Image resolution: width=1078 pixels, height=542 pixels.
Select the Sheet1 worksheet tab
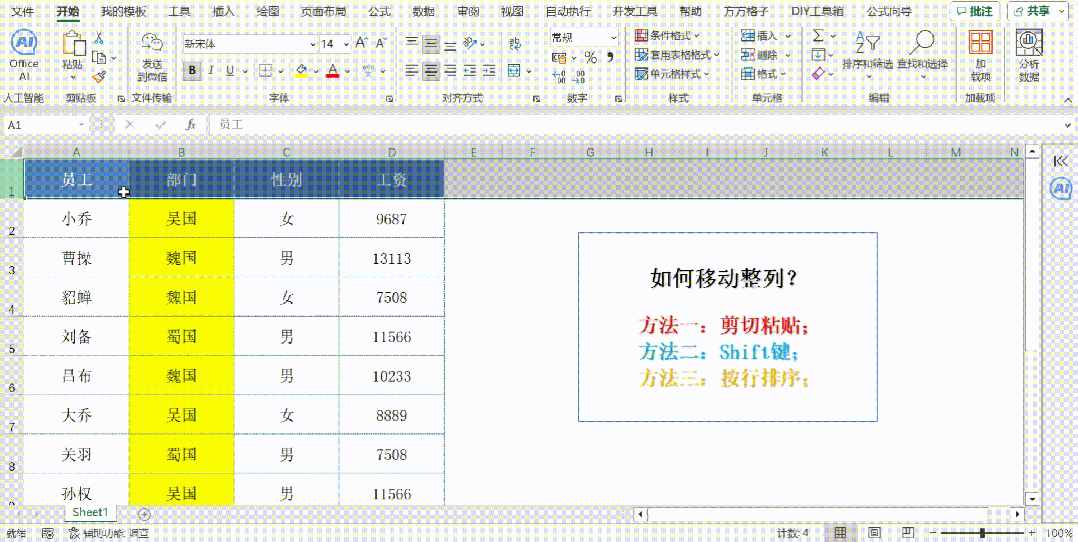pyautogui.click(x=90, y=512)
